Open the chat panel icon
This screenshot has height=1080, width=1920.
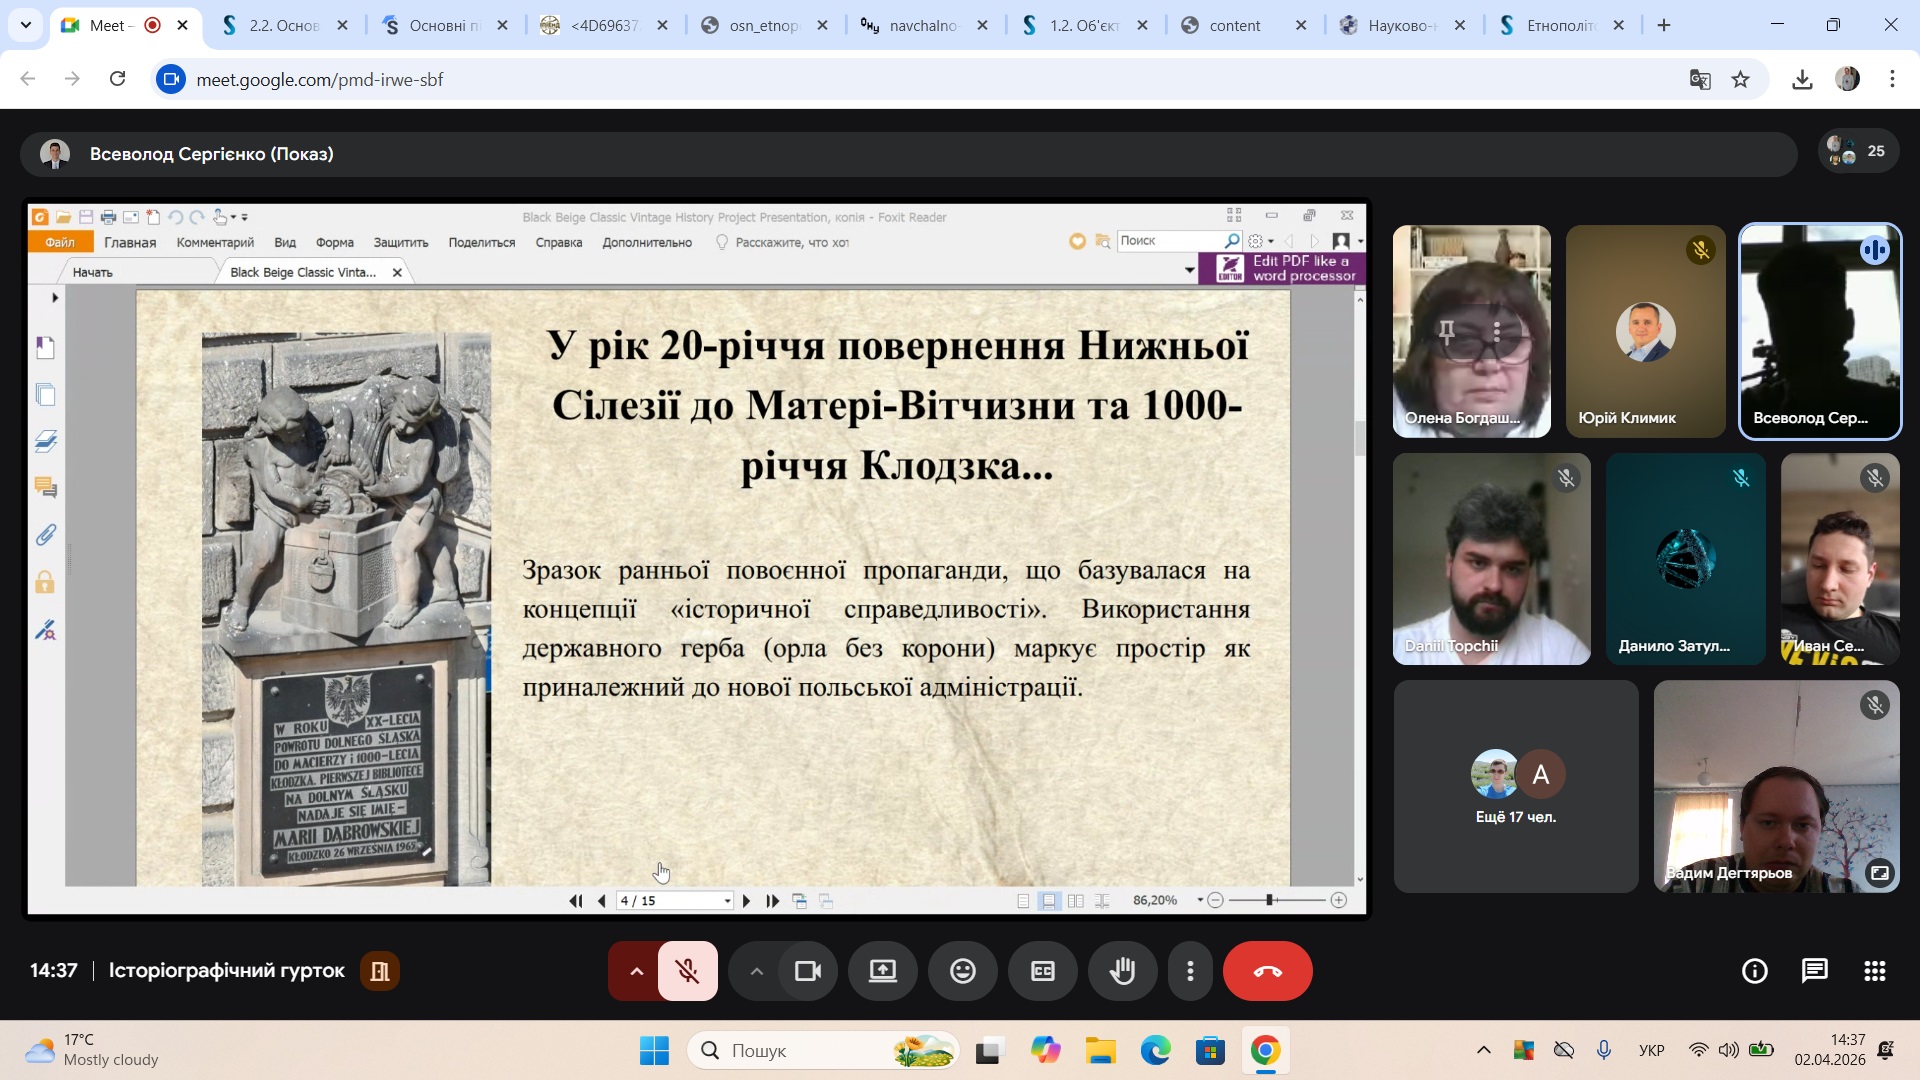(x=1814, y=971)
